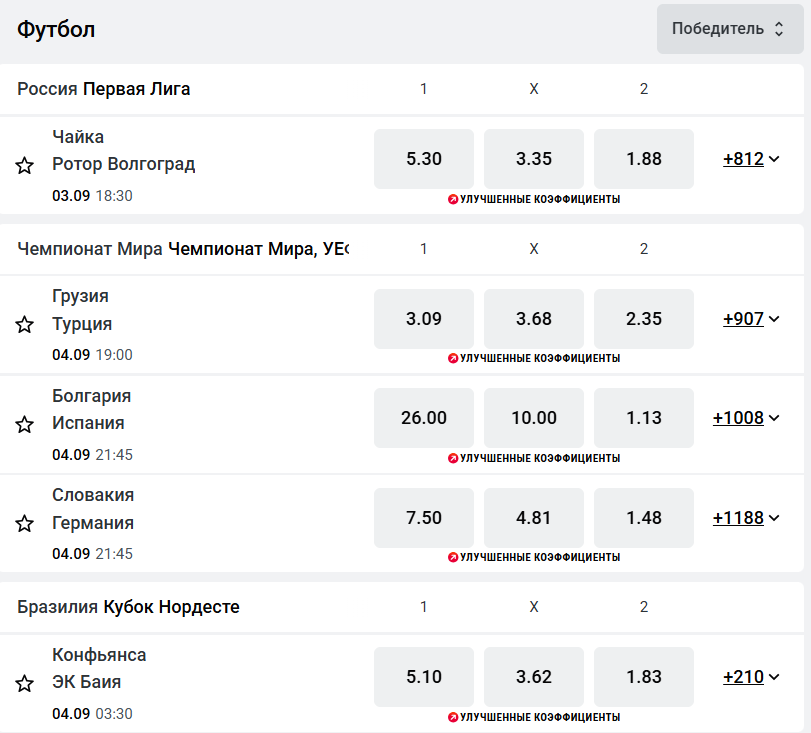Image resolution: width=811 pixels, height=733 pixels.
Task: Open Чемпионат Мира league heading
Action: click(183, 249)
